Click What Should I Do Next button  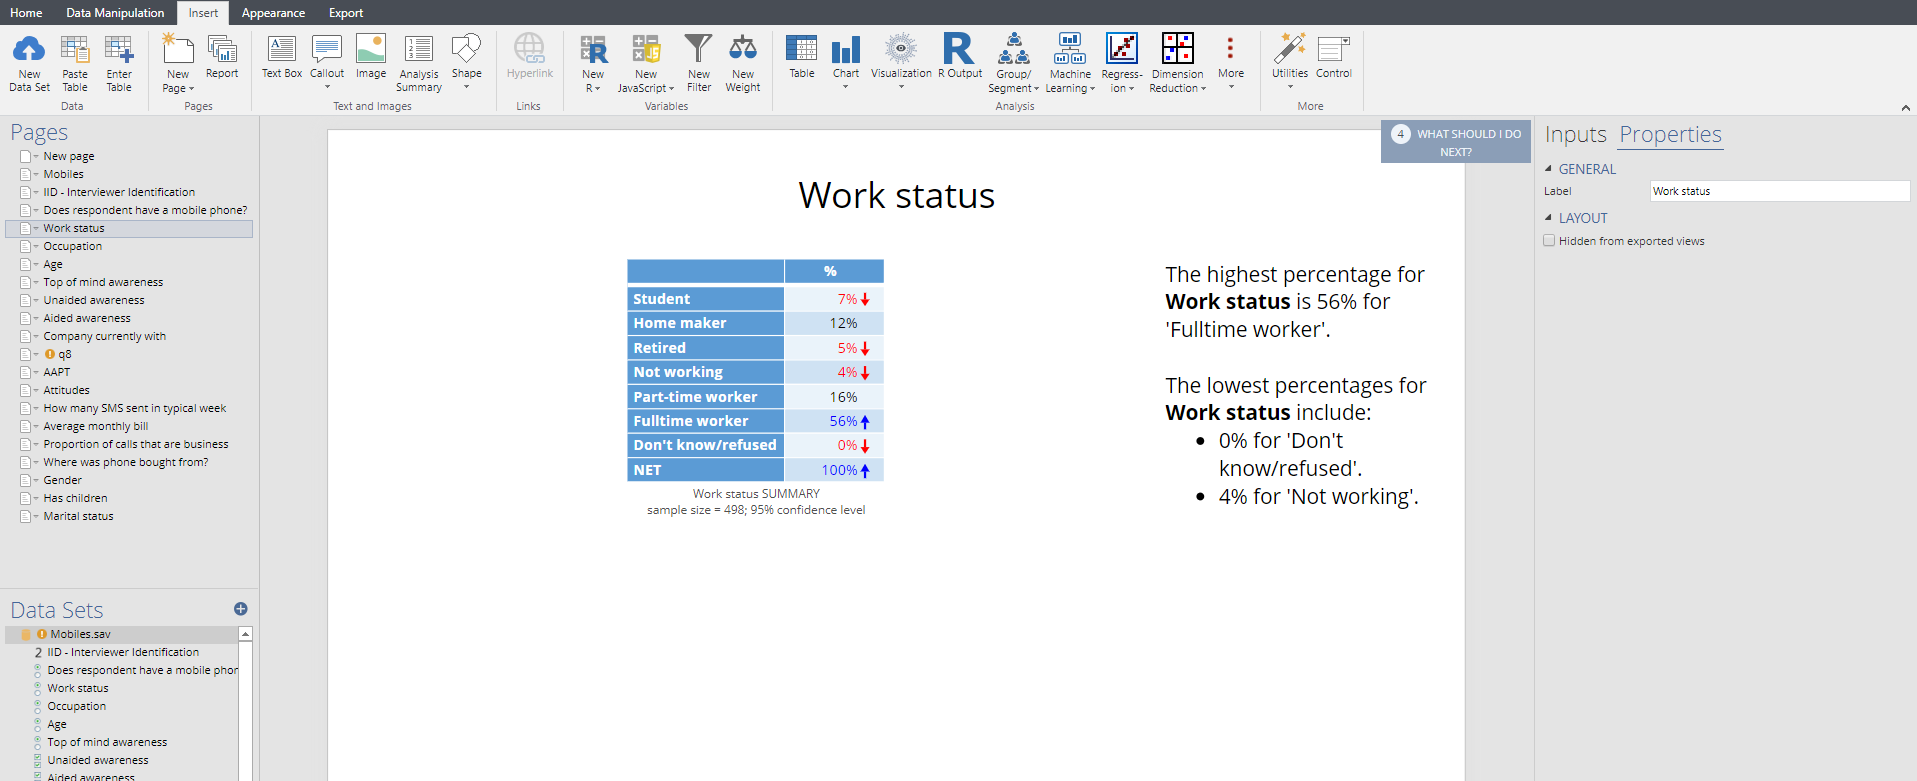pyautogui.click(x=1456, y=142)
